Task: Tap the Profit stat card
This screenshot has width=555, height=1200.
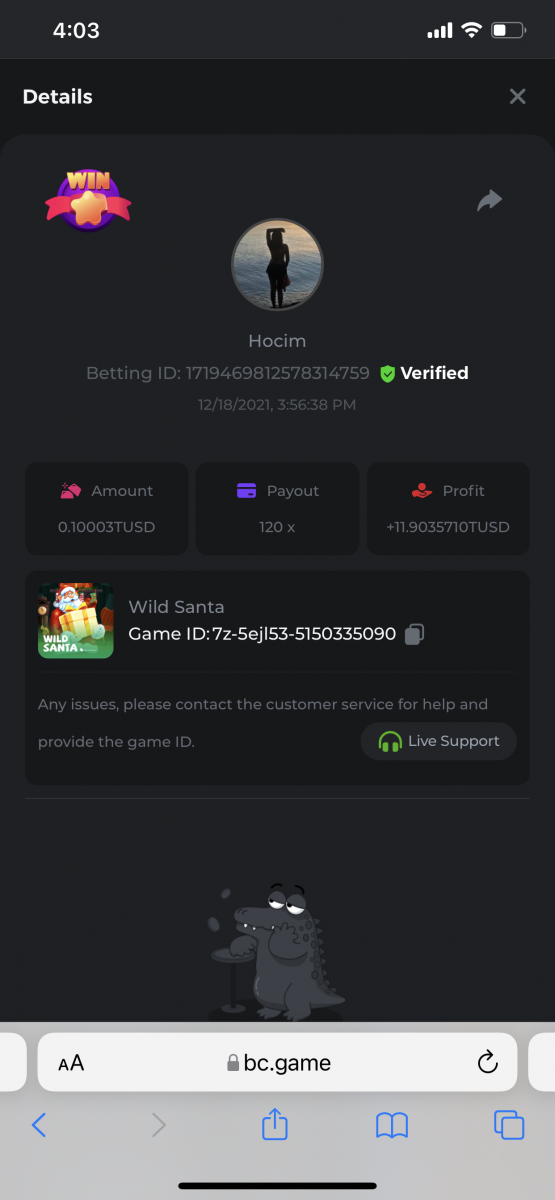Action: (448, 508)
